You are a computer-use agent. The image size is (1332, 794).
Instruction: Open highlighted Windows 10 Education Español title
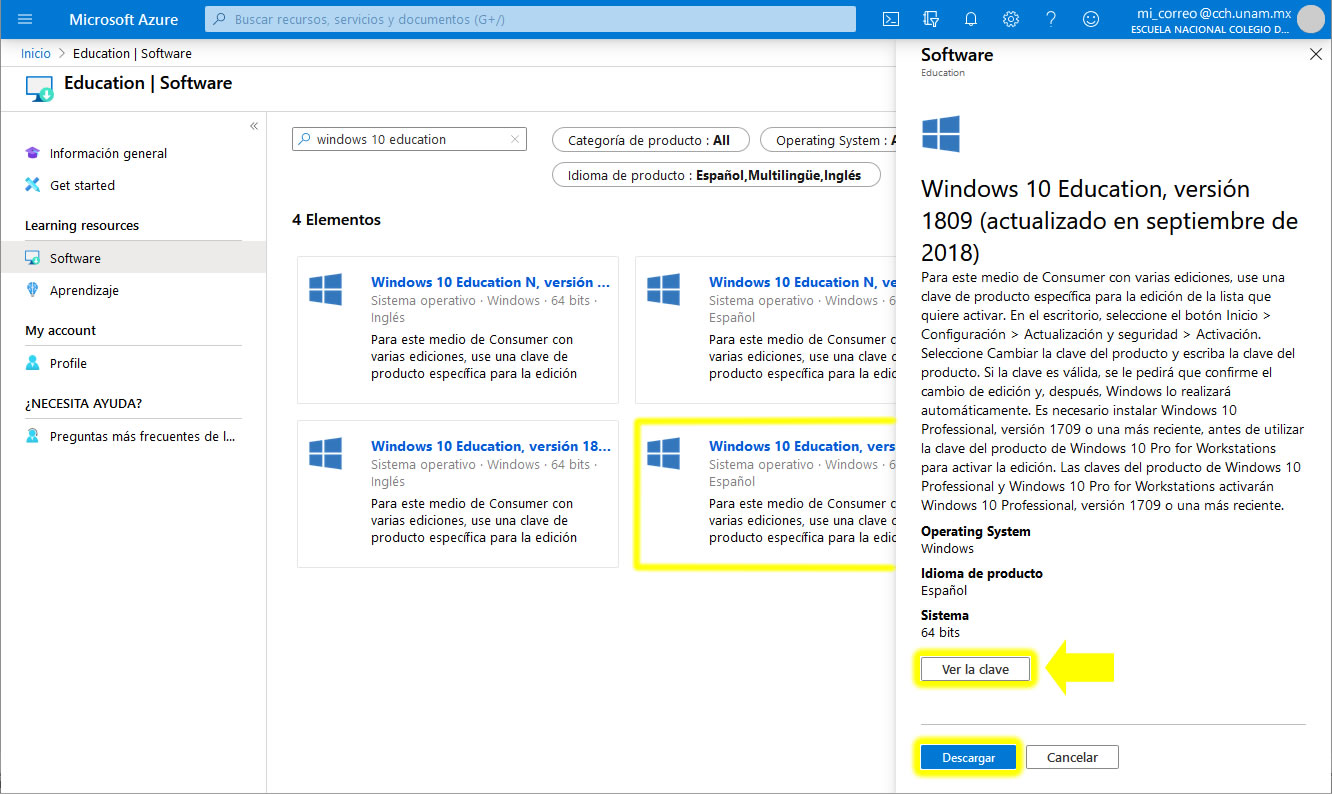802,446
